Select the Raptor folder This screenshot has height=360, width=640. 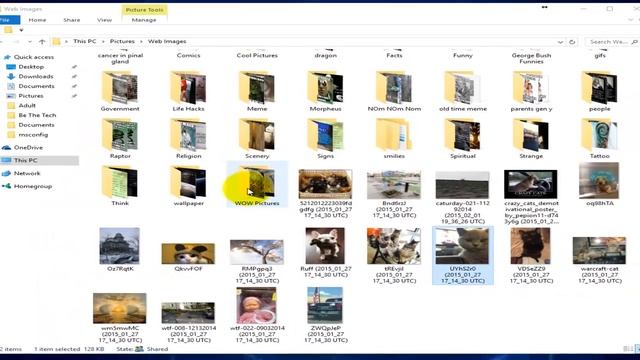click(x=120, y=139)
